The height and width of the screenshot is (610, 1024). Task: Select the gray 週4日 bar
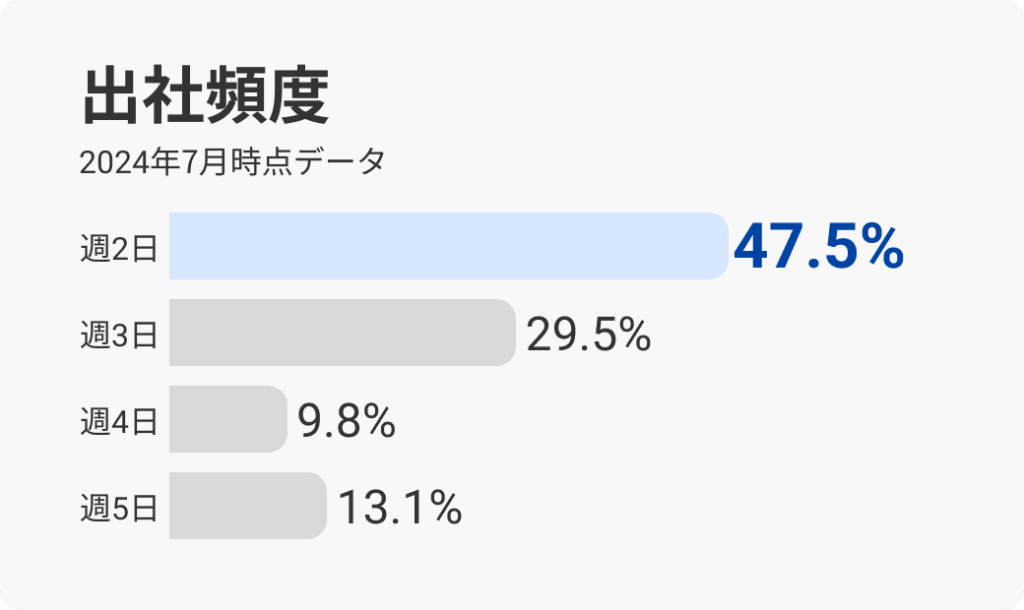point(228,419)
